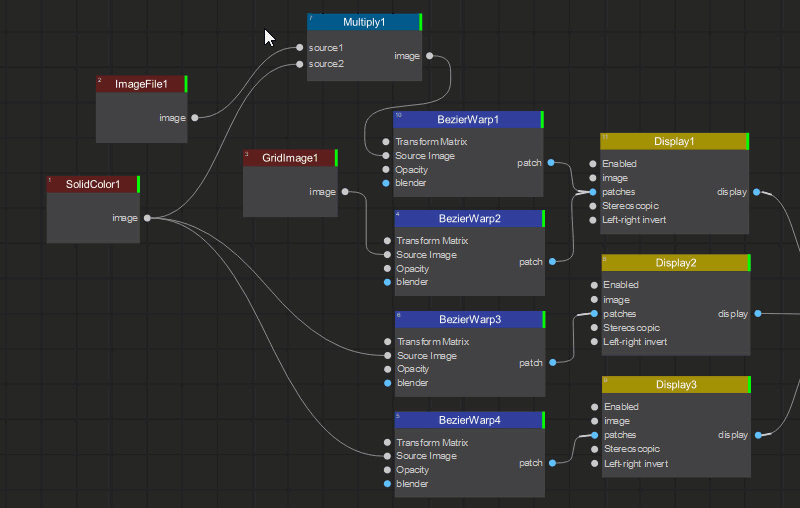Click Display2 image input port
The width and height of the screenshot is (800, 508).
(594, 299)
